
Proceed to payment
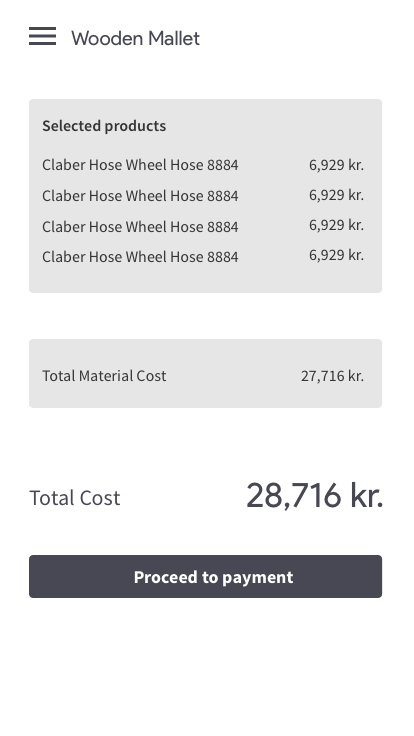pos(206,576)
